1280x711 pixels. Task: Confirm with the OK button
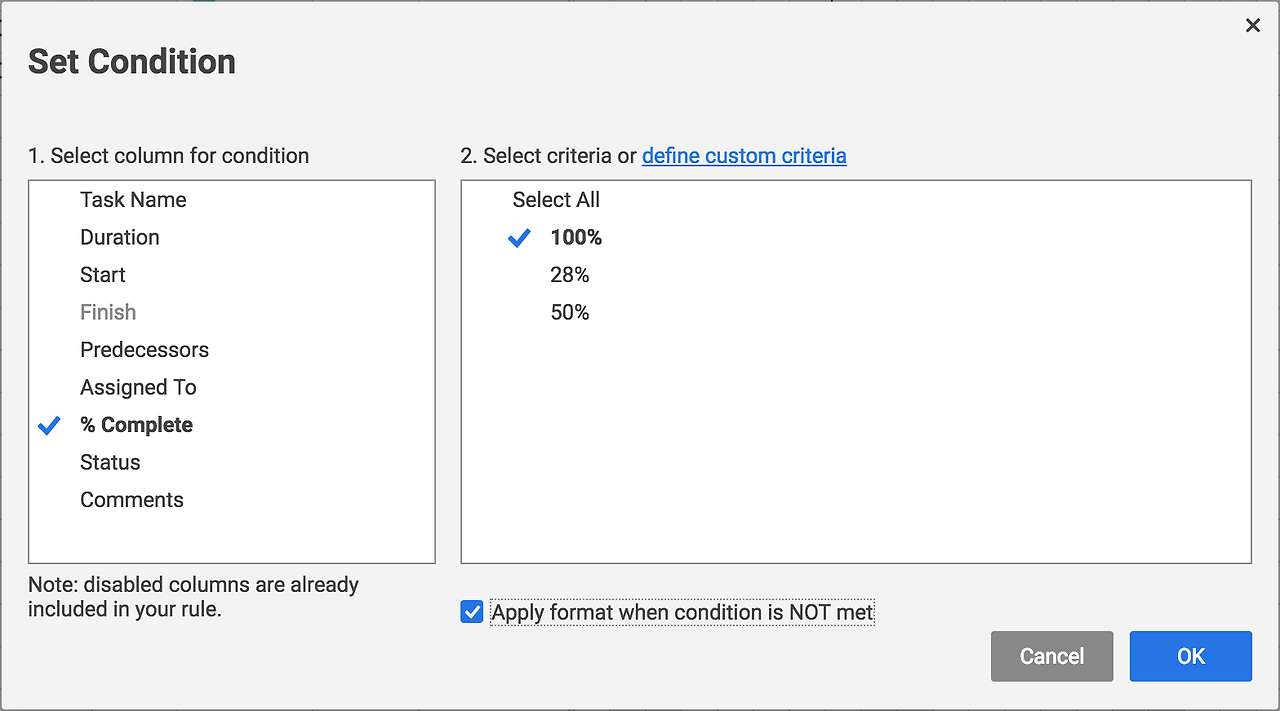click(1190, 656)
